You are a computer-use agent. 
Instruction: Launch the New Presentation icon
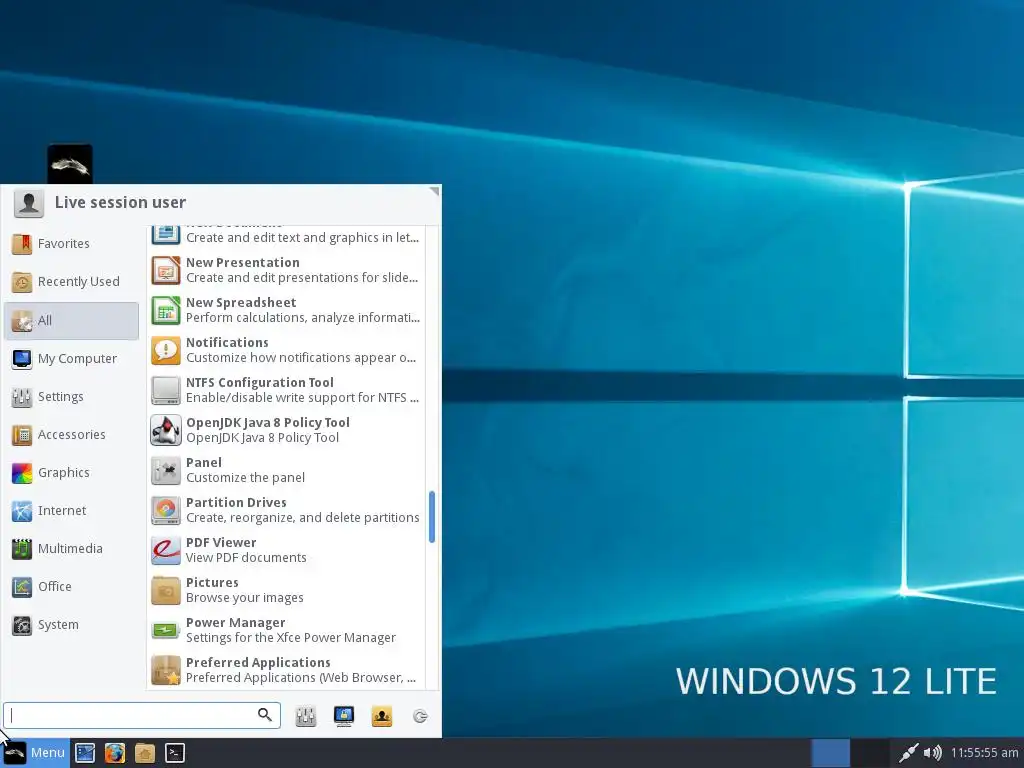pos(166,270)
